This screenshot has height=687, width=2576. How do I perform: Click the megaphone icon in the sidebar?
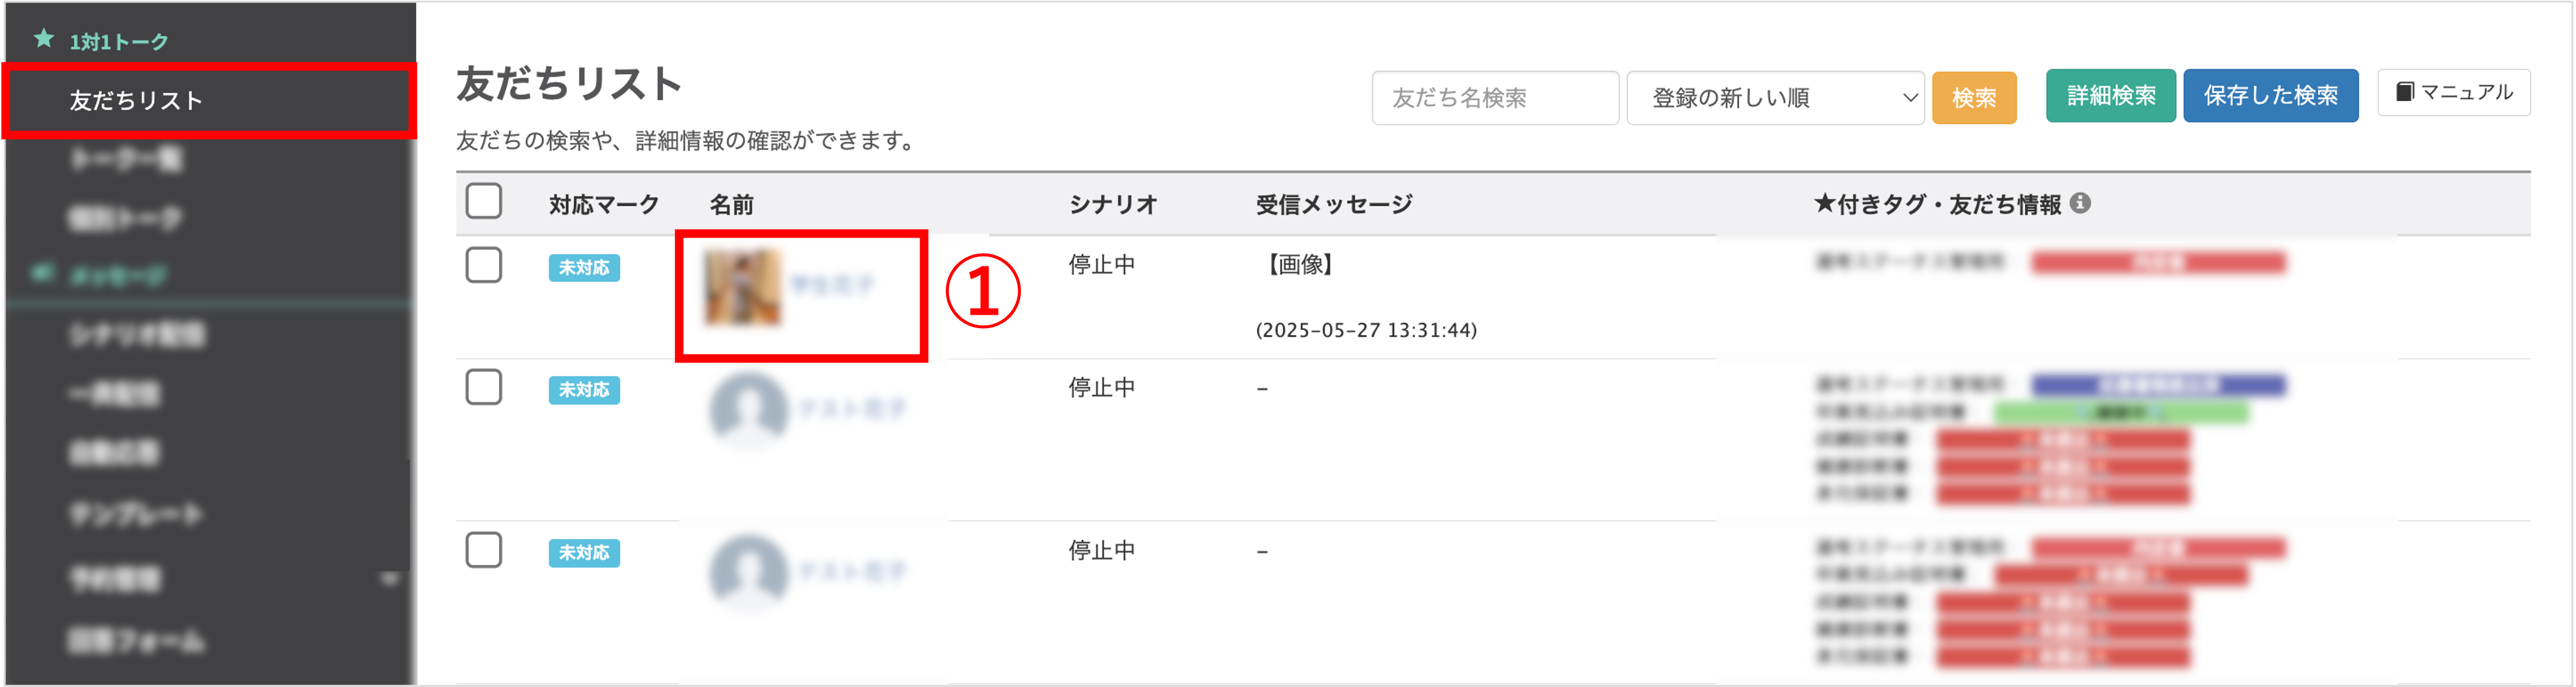(x=42, y=273)
